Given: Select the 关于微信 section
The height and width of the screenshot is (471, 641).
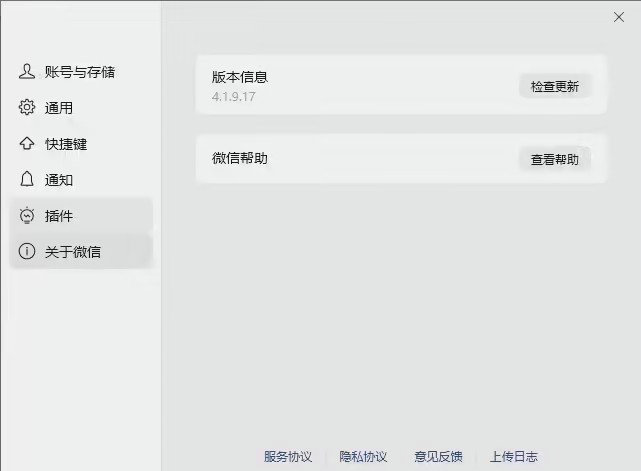Looking at the screenshot, I should 81,251.
